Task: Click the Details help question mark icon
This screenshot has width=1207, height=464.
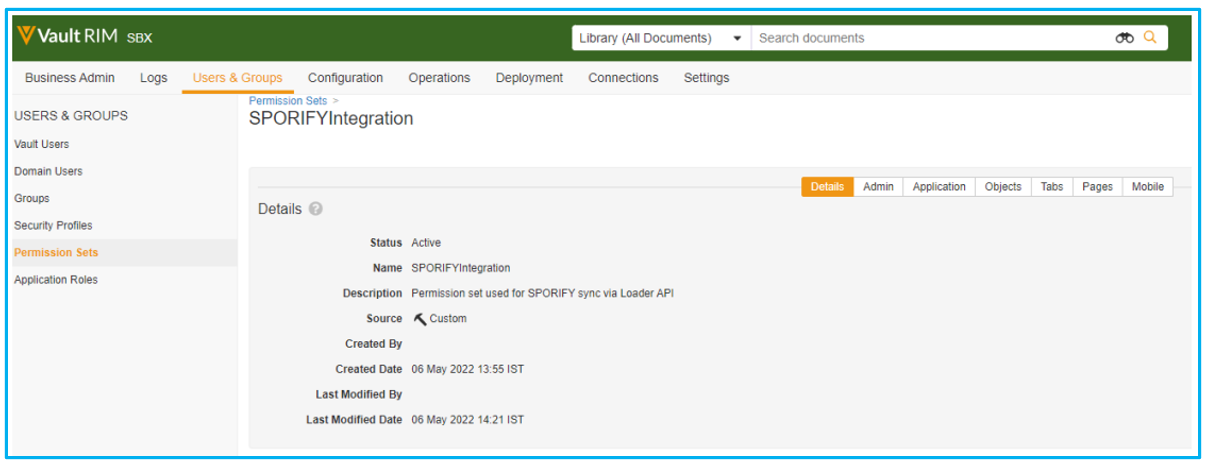Action: (316, 209)
